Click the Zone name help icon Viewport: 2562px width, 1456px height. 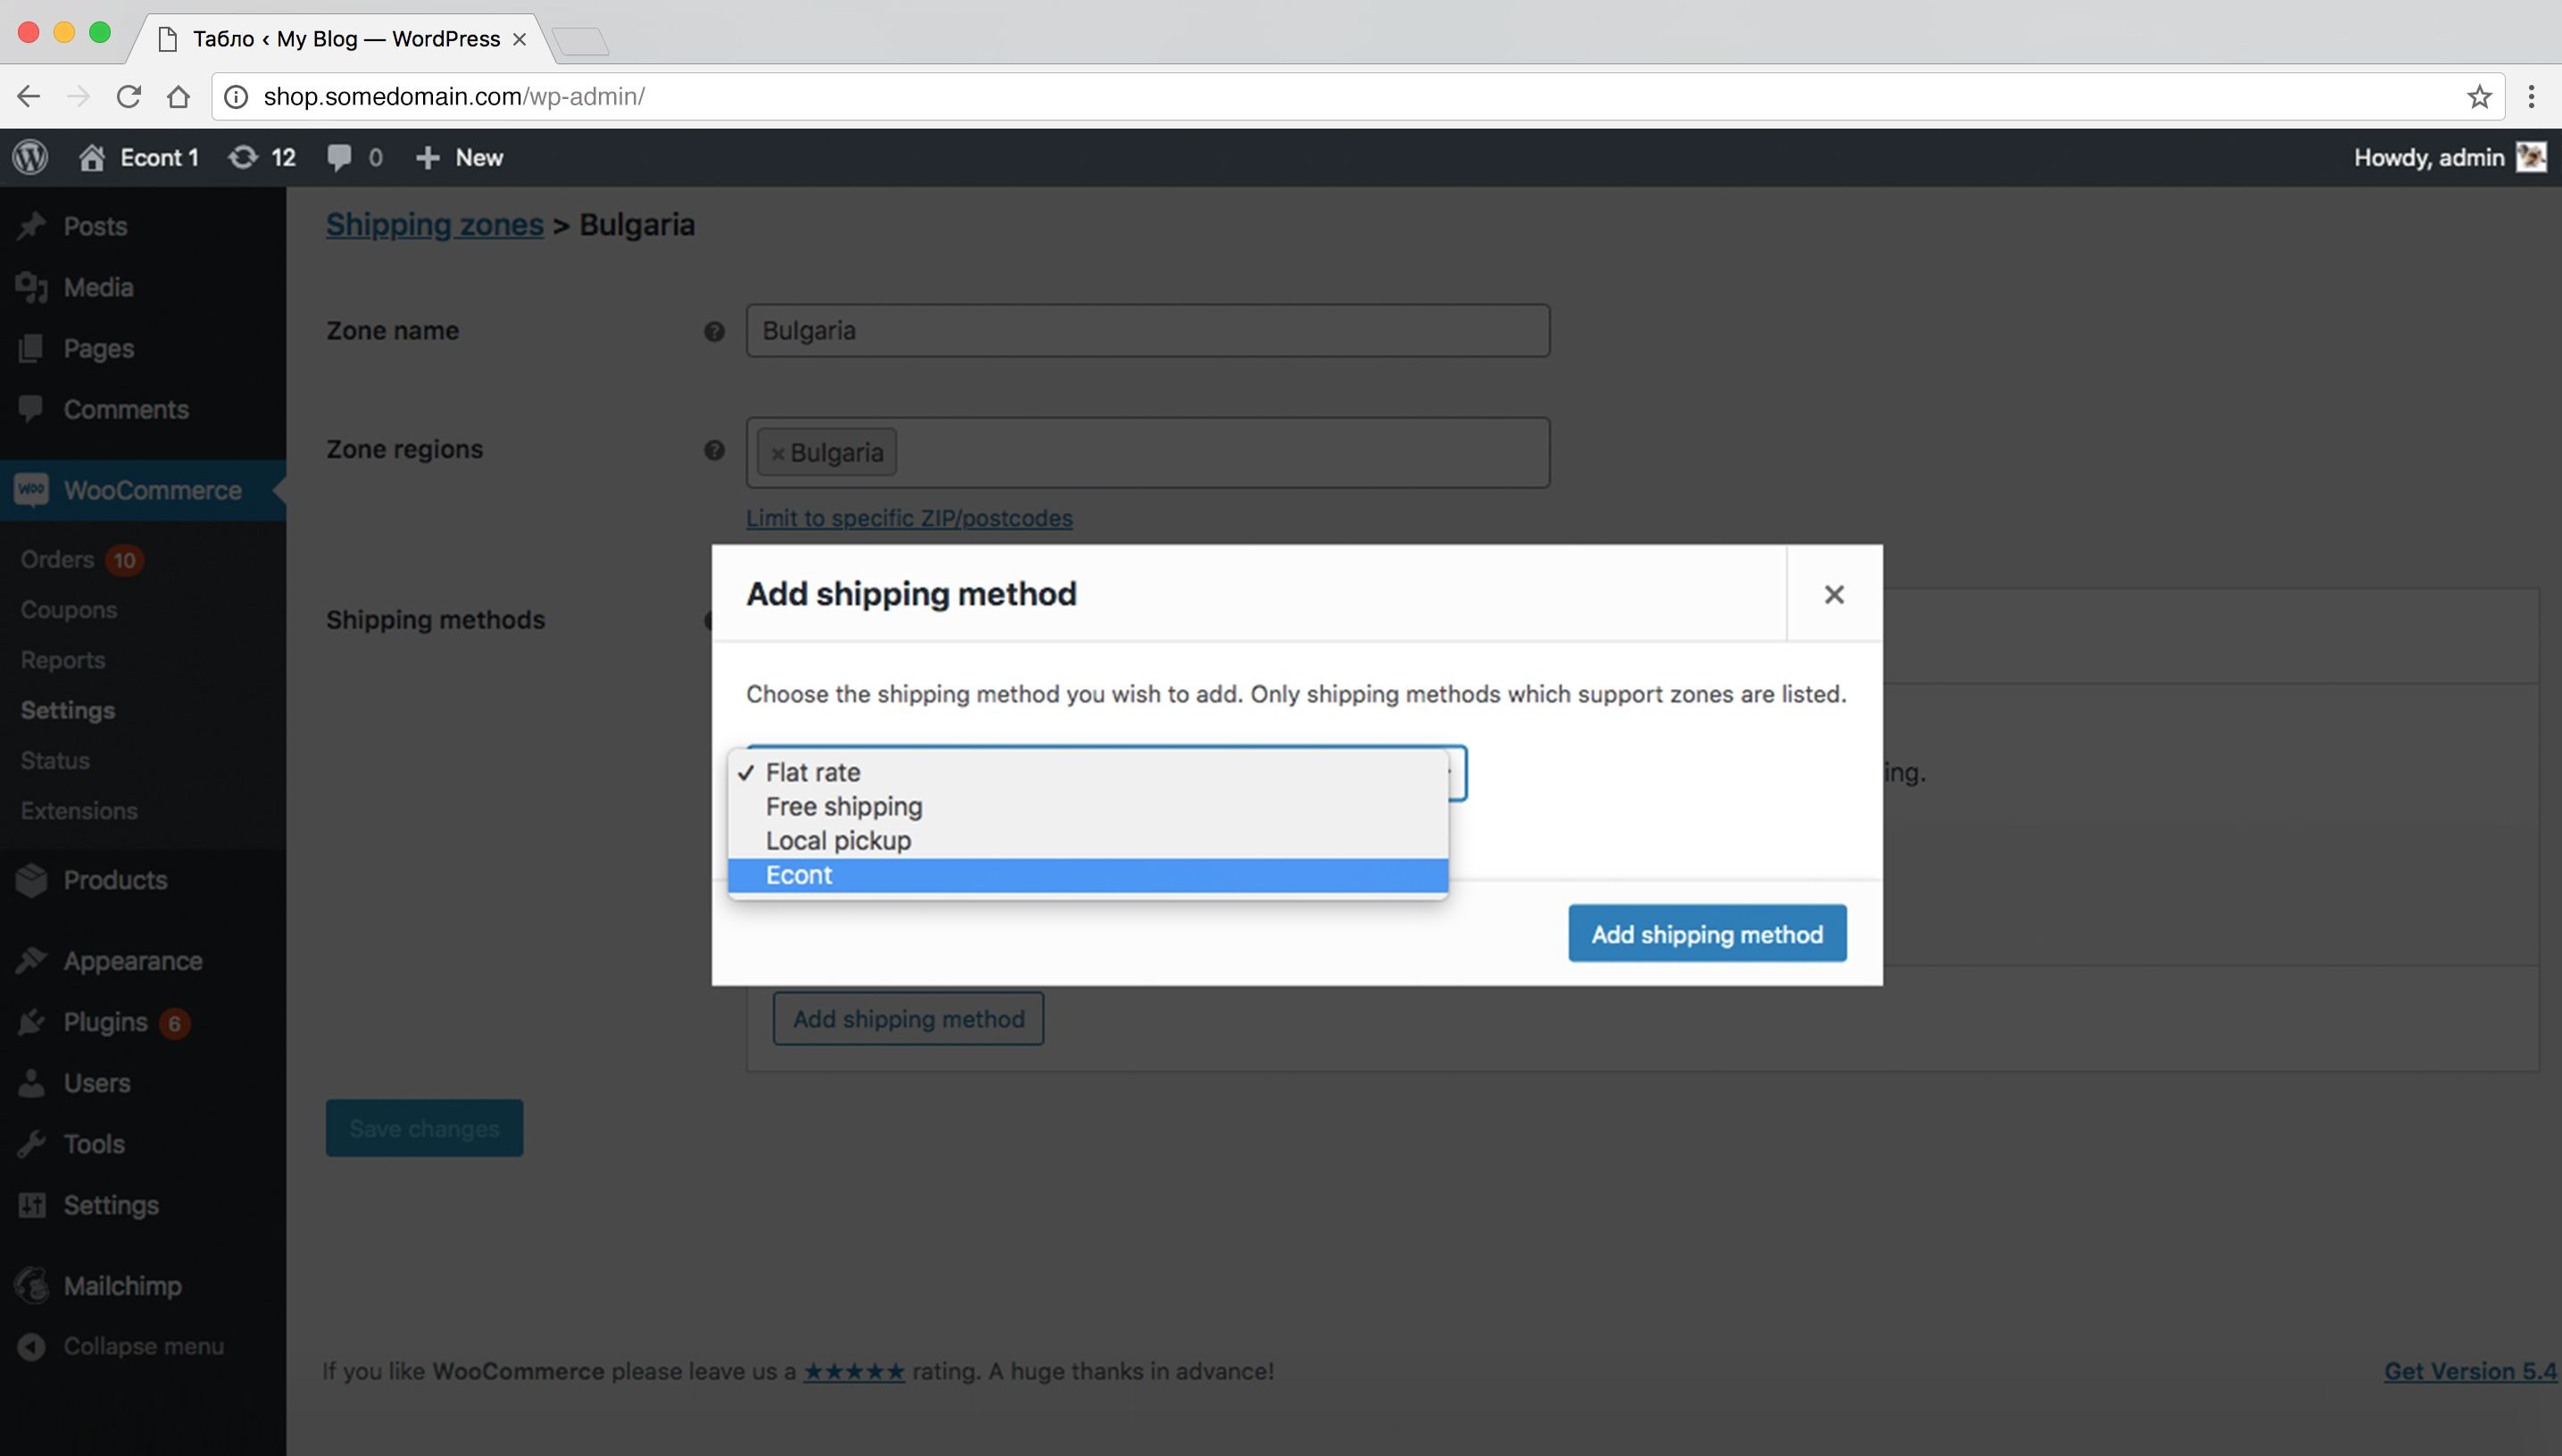point(714,331)
